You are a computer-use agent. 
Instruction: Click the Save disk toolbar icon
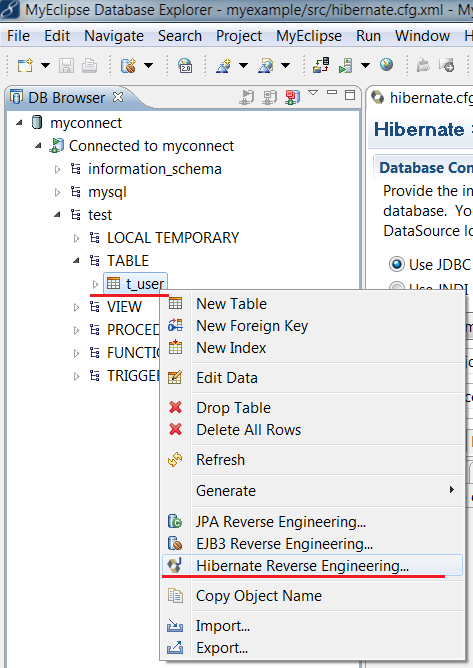point(66,65)
